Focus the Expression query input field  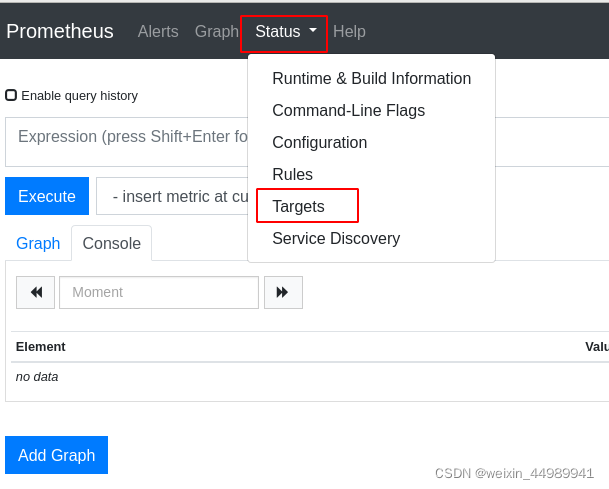point(127,142)
